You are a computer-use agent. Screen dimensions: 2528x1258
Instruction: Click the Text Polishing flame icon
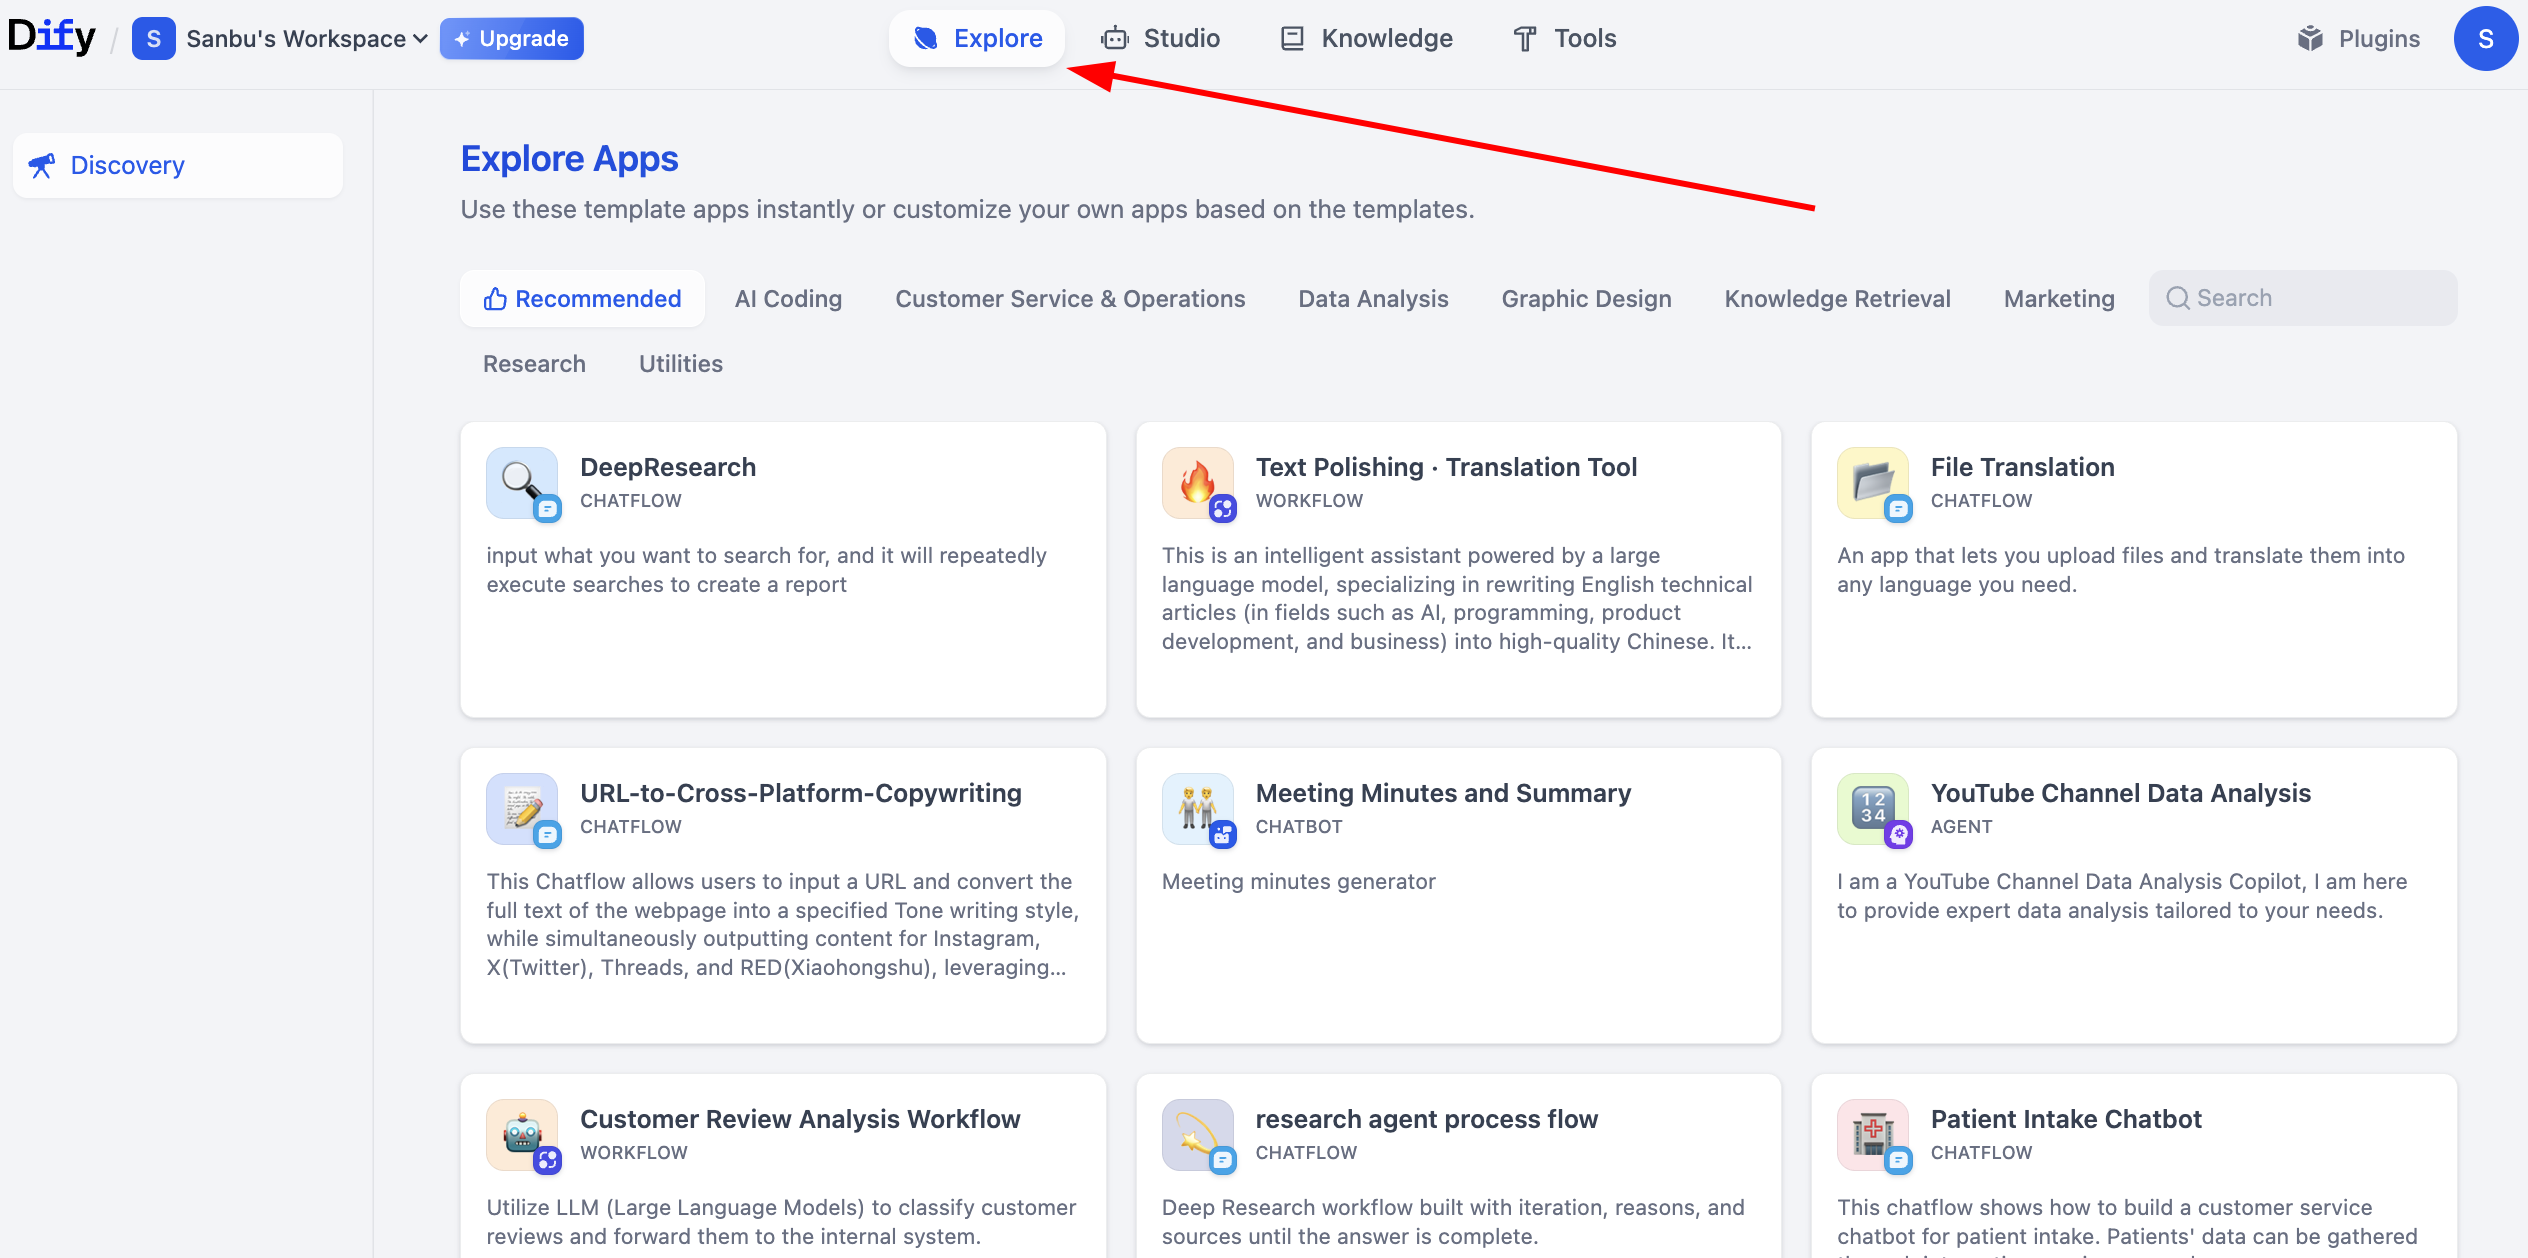1197,482
